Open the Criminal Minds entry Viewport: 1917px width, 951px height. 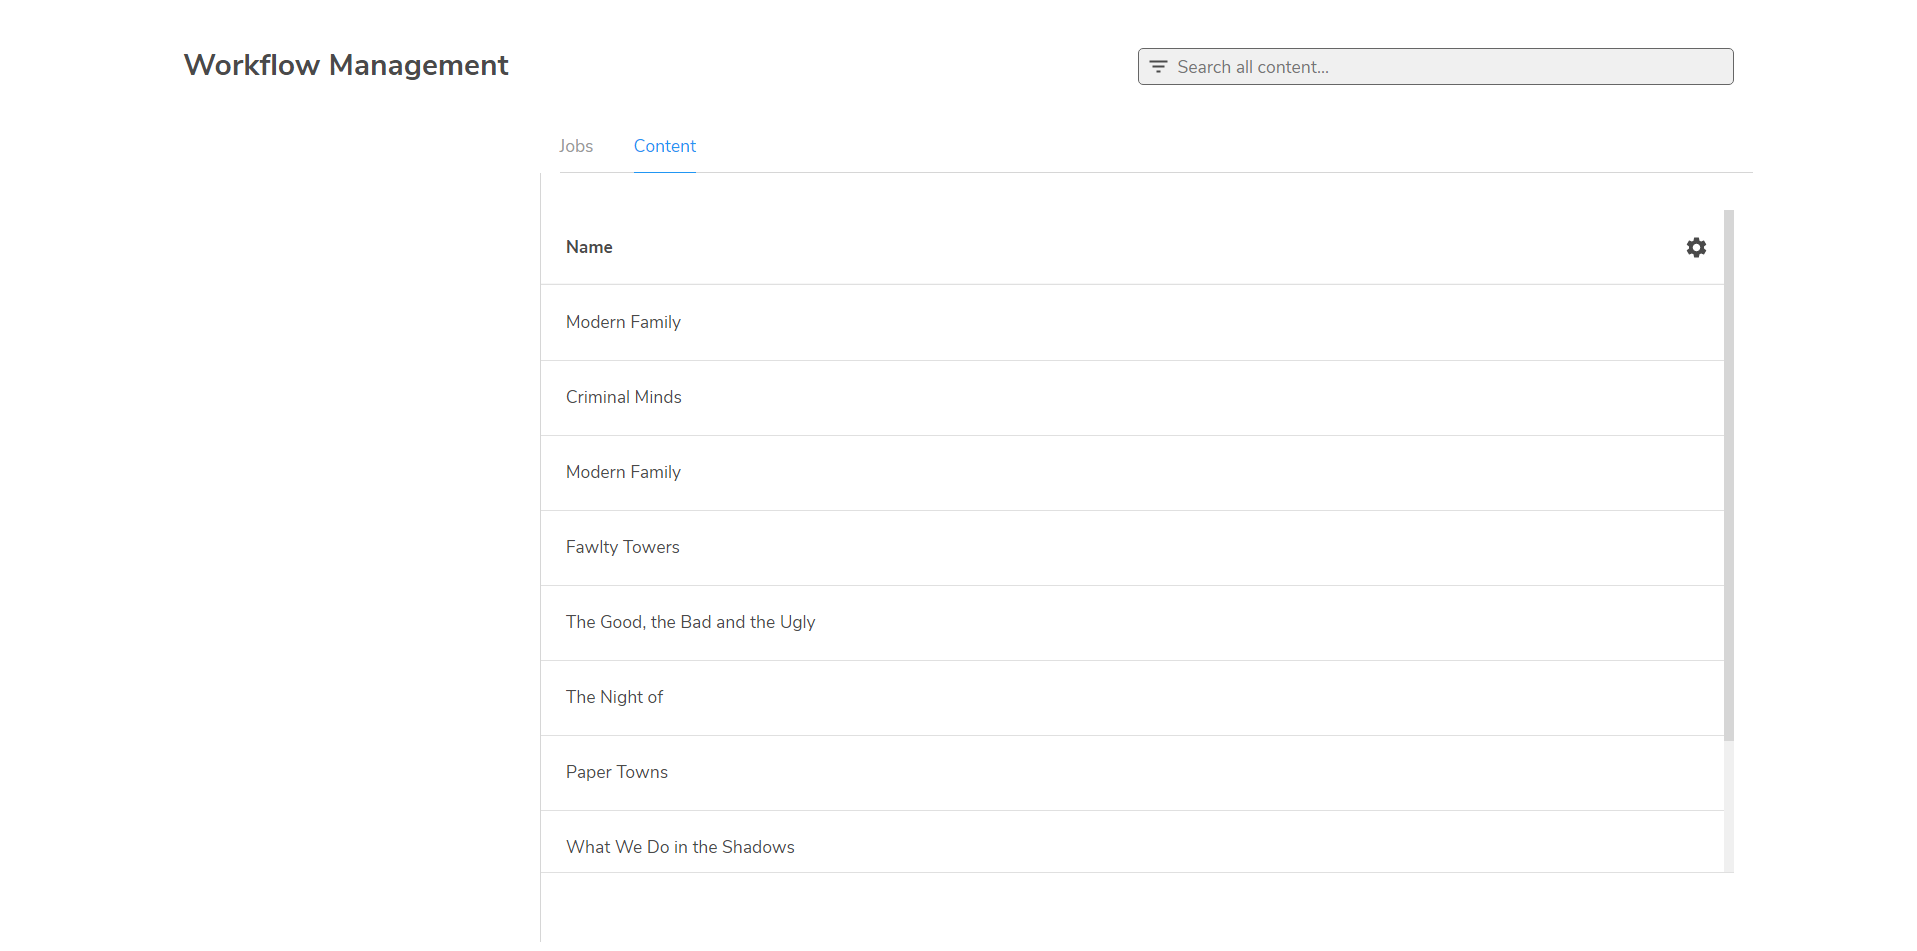point(623,397)
